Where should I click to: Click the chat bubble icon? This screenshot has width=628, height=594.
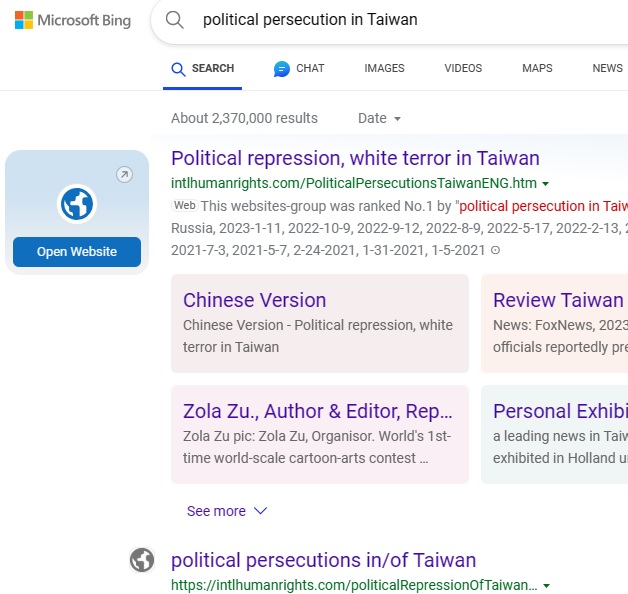(x=282, y=69)
